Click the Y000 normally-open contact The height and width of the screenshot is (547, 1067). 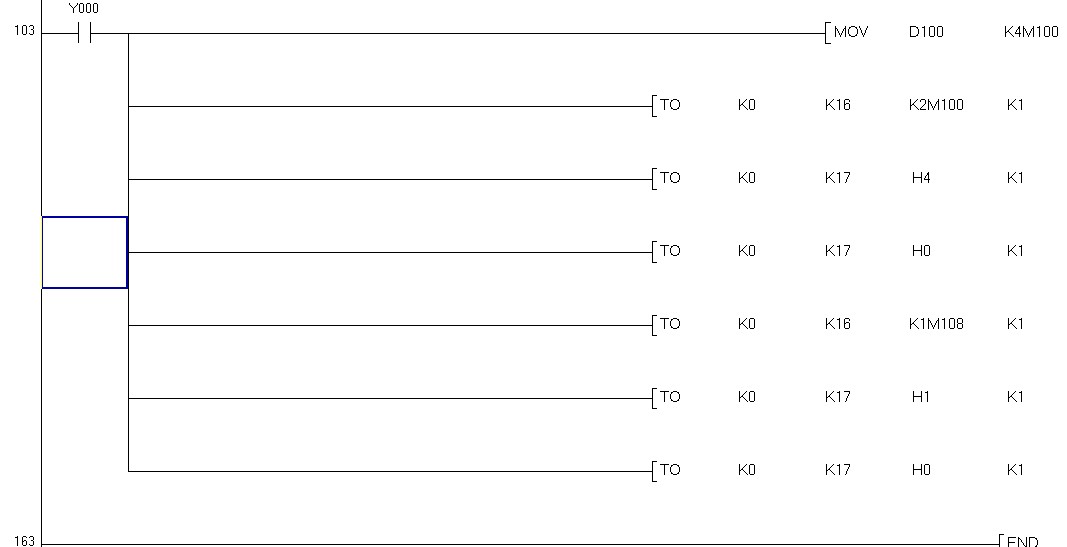click(x=84, y=33)
